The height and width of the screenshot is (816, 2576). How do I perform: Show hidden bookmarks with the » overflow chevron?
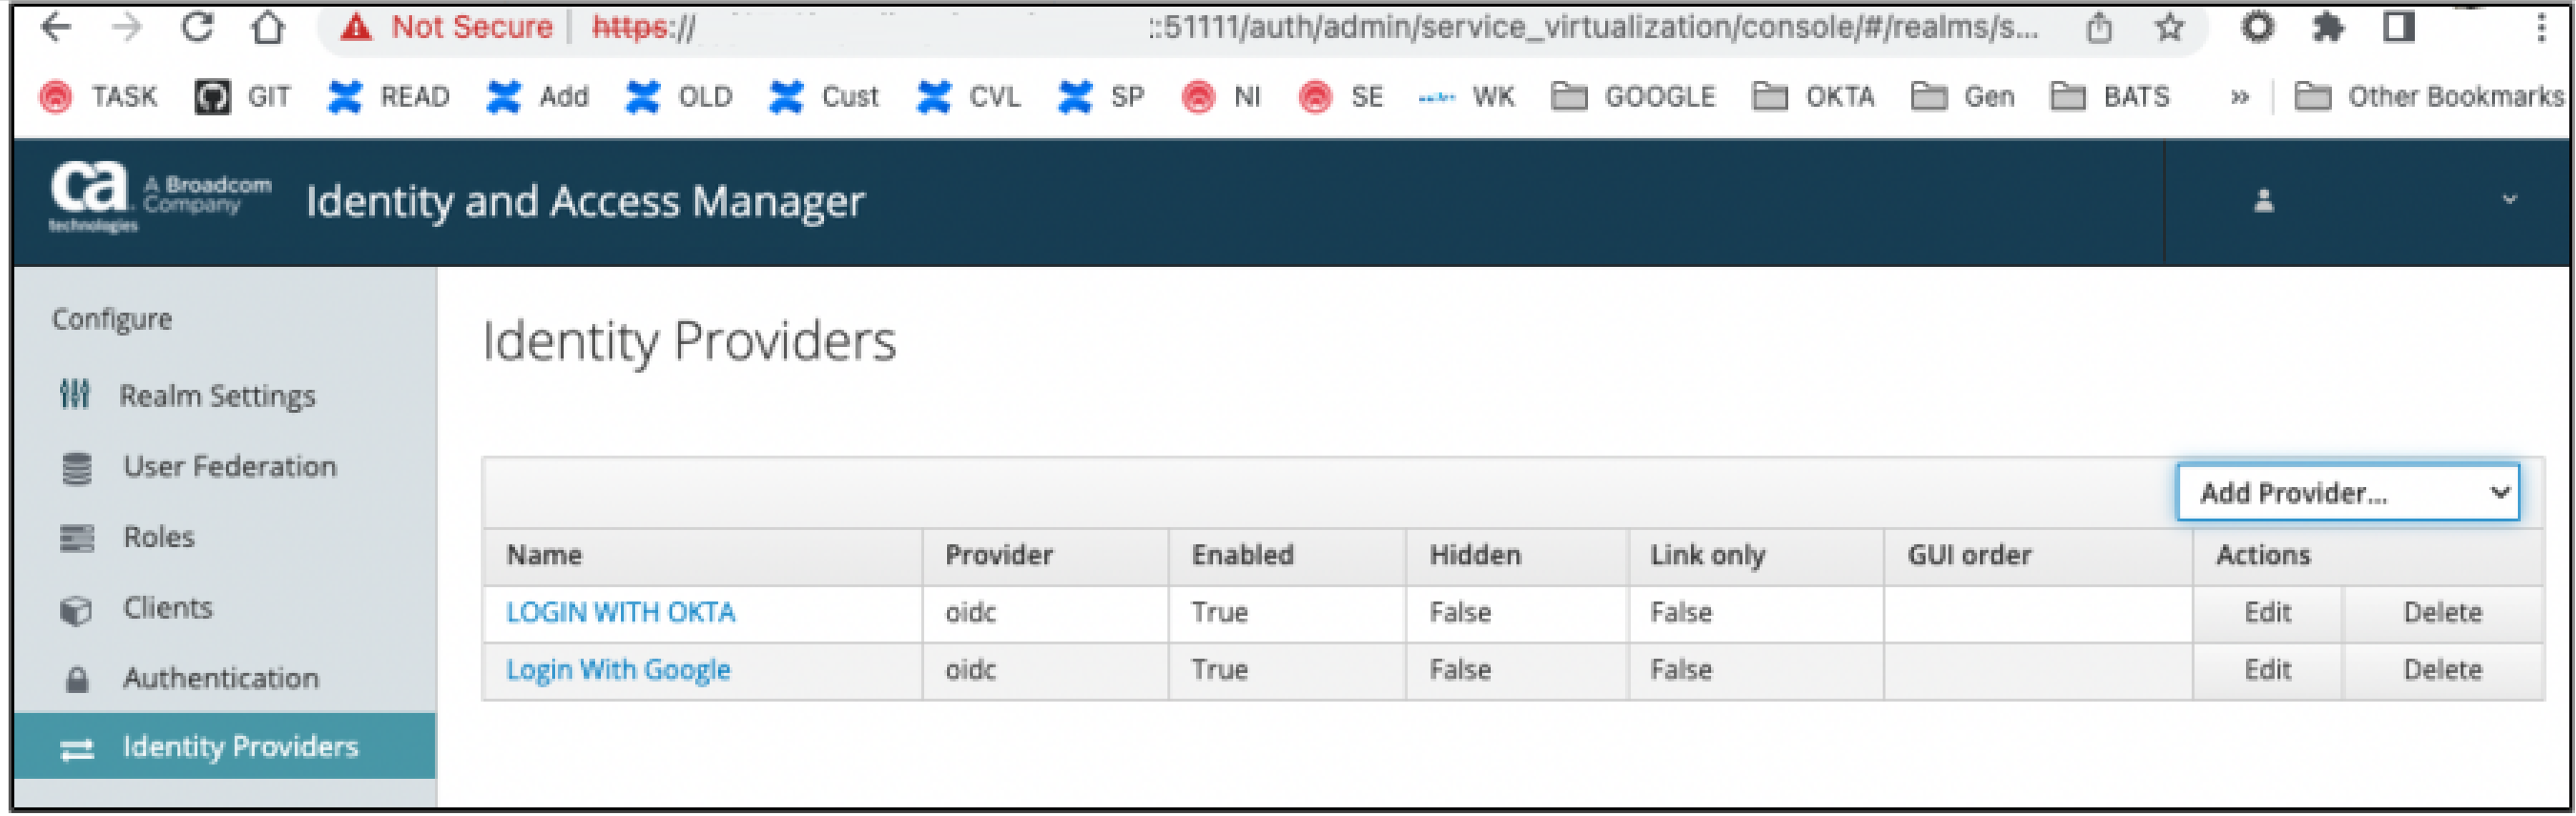(x=2240, y=97)
